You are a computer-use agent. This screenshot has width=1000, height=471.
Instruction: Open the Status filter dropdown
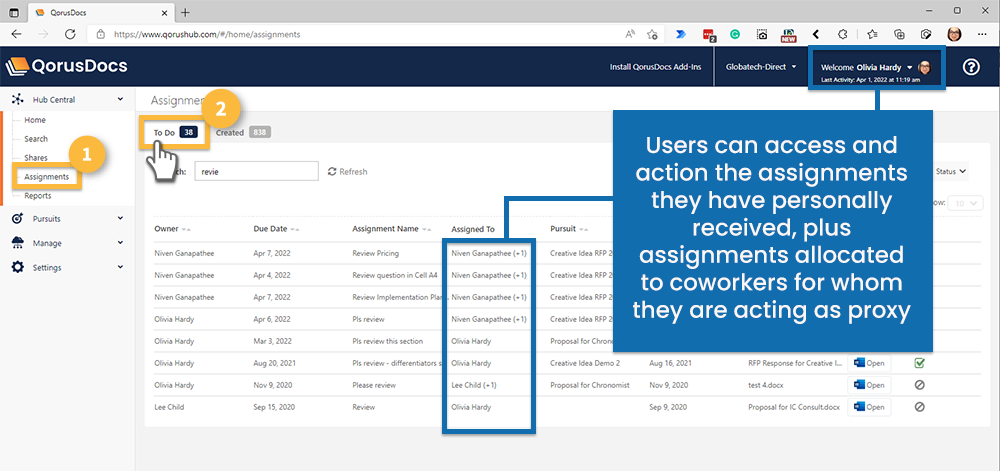point(950,171)
